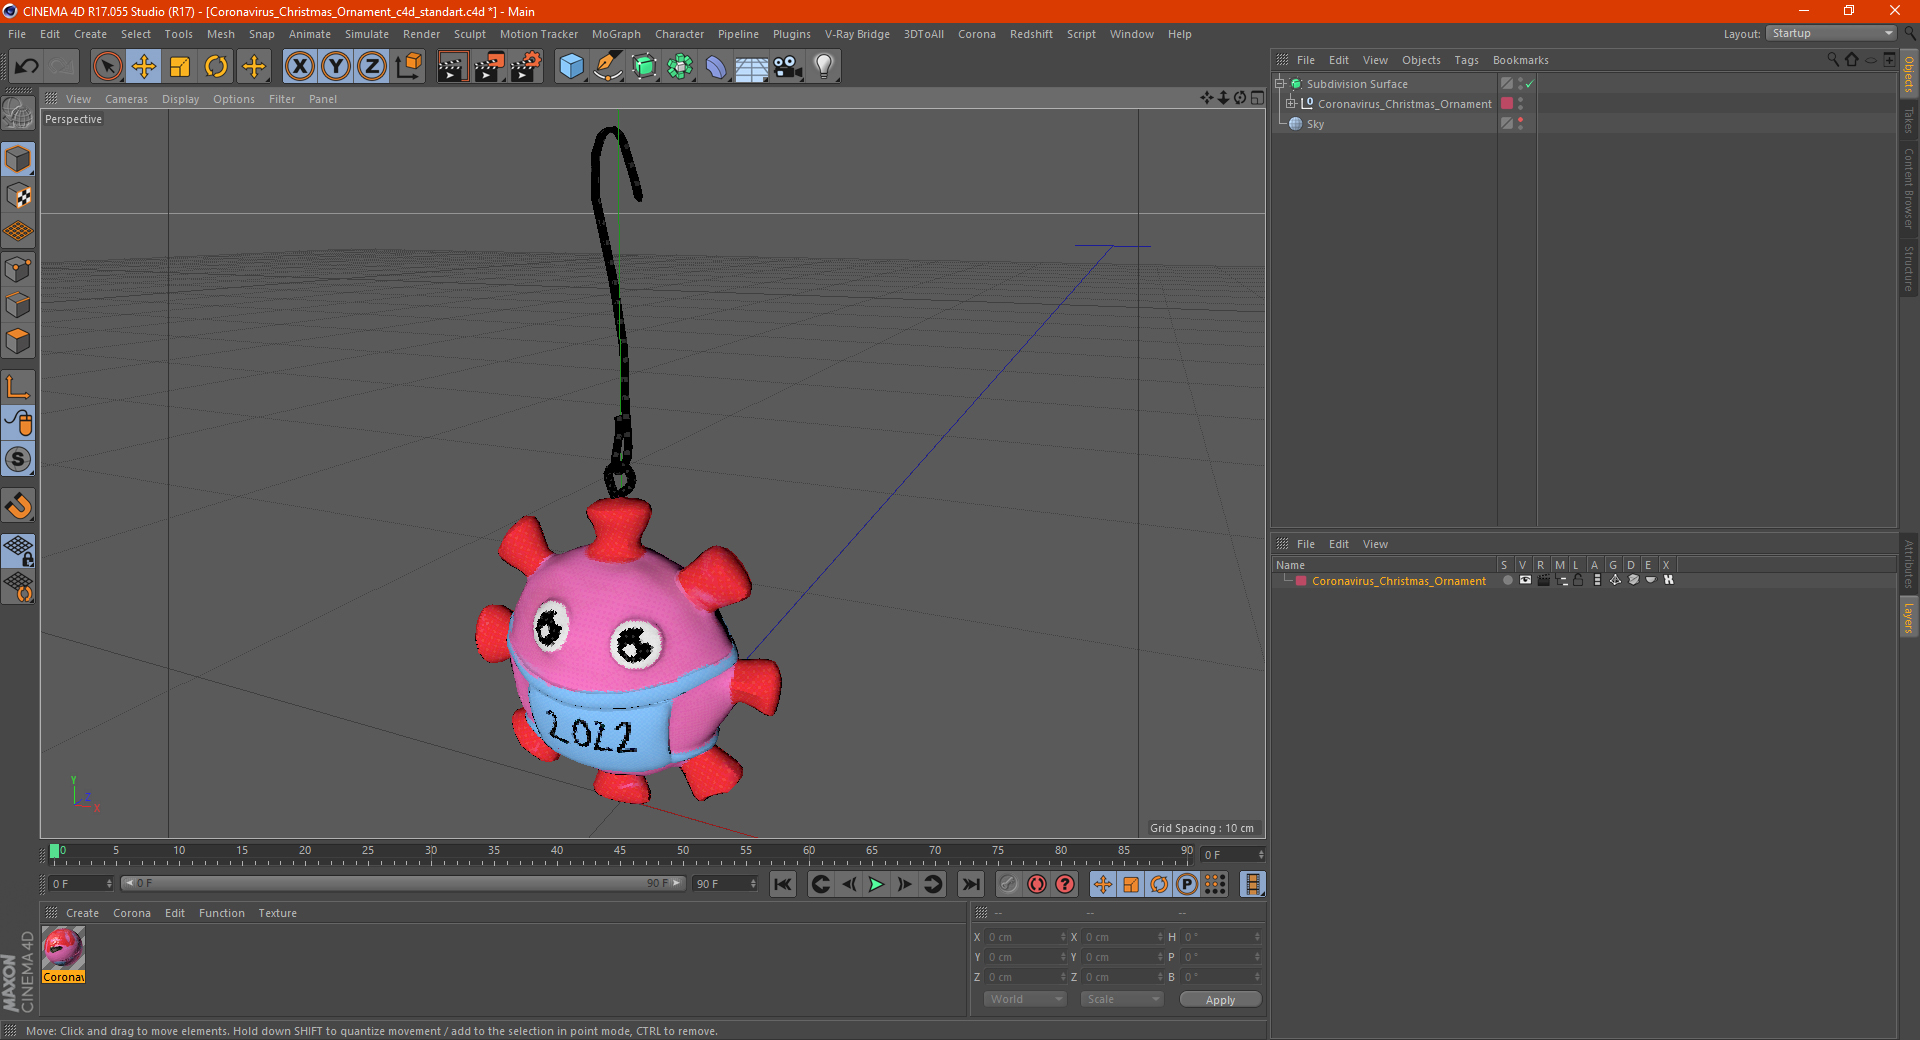Step to the next frame
The image size is (1920, 1040).
(904, 884)
